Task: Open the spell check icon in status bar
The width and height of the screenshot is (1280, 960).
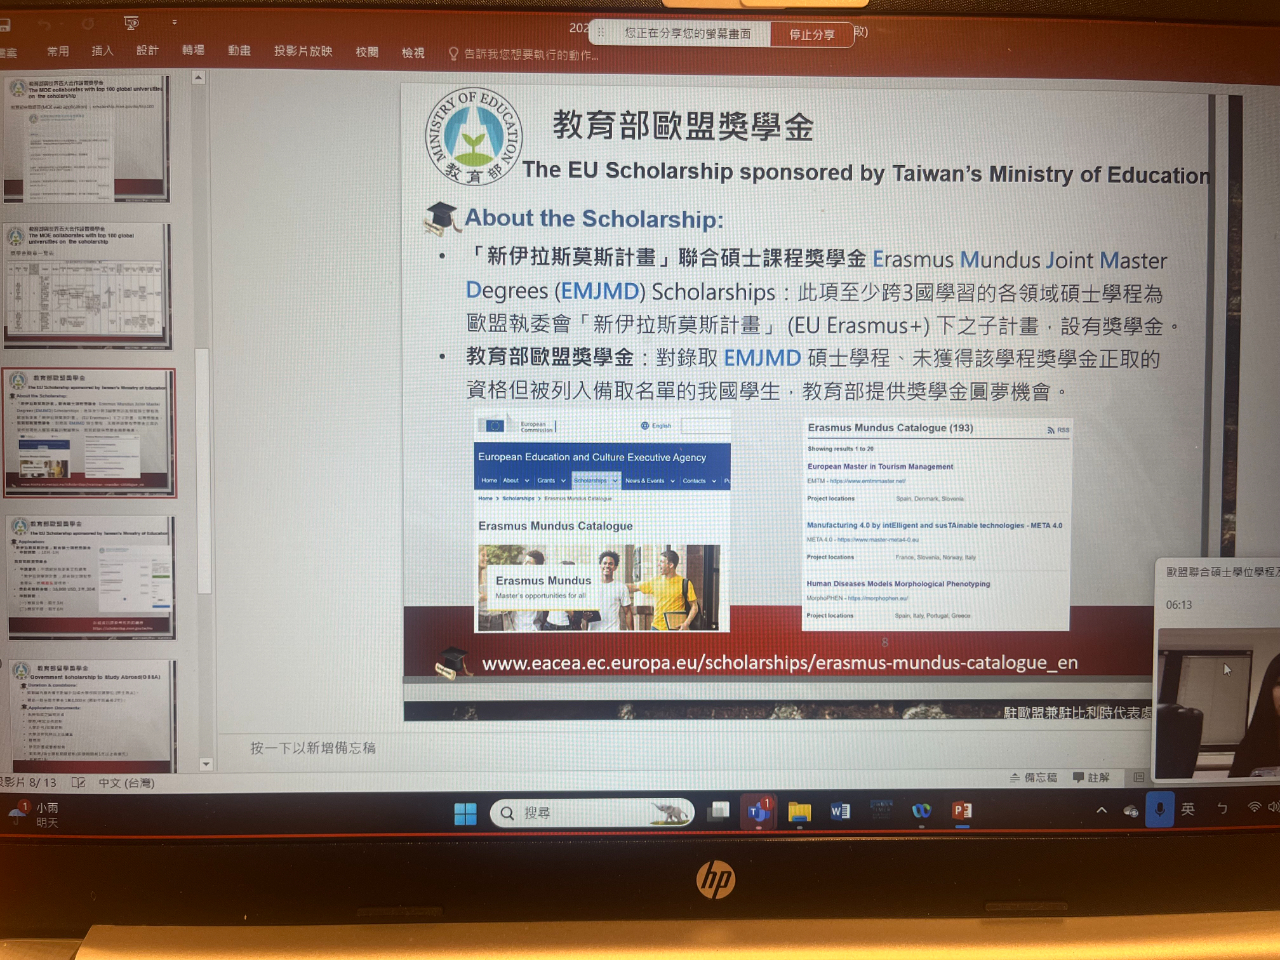Action: pos(78,783)
